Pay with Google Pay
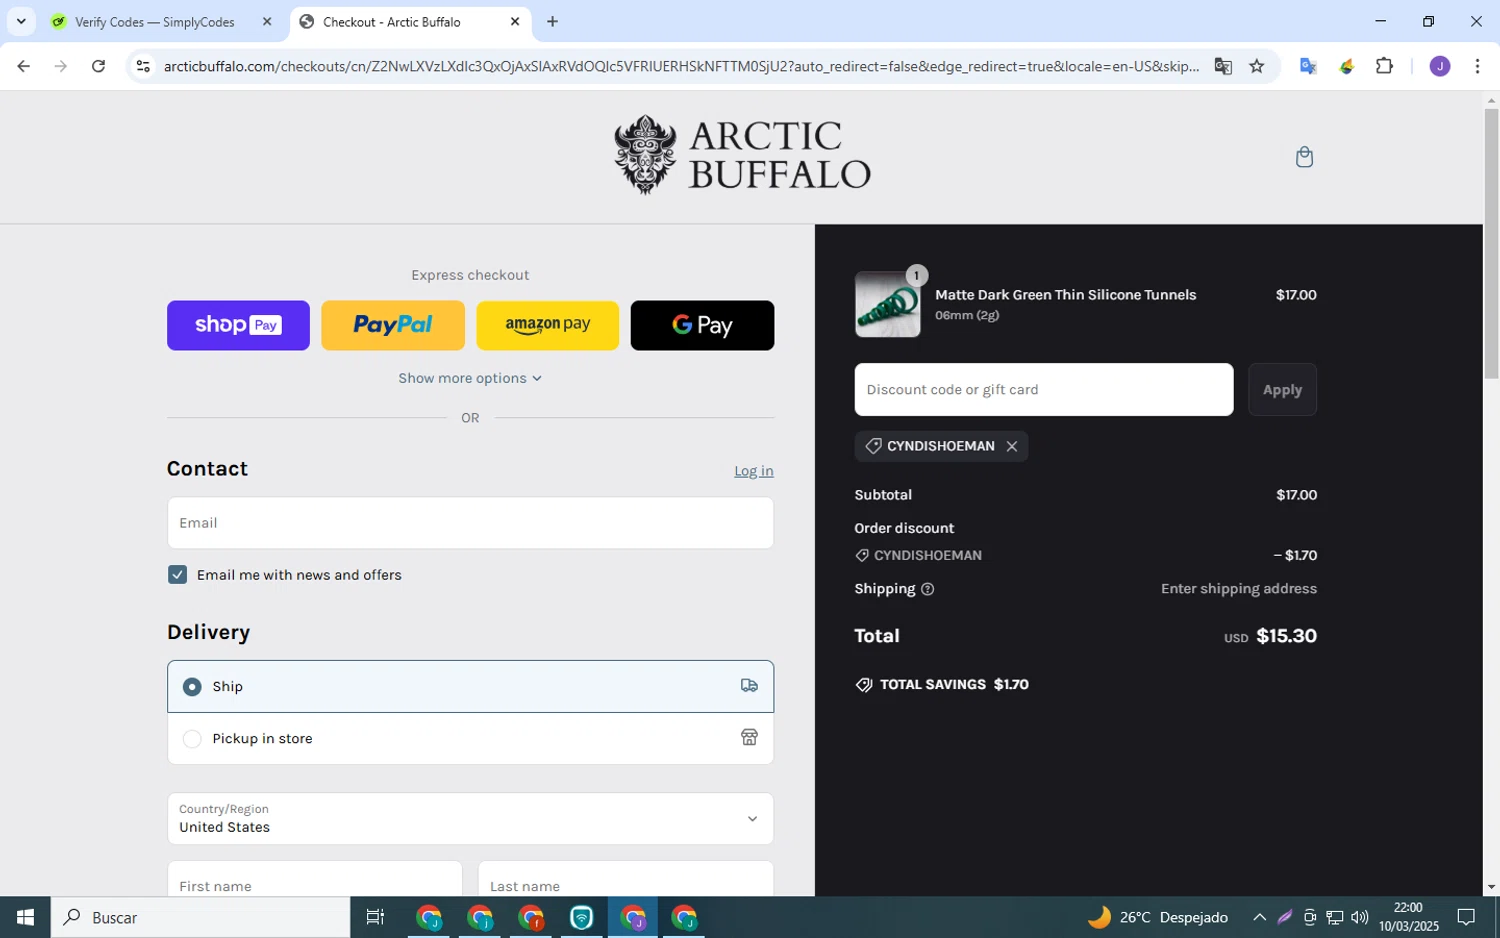This screenshot has height=938, width=1500. 702,325
